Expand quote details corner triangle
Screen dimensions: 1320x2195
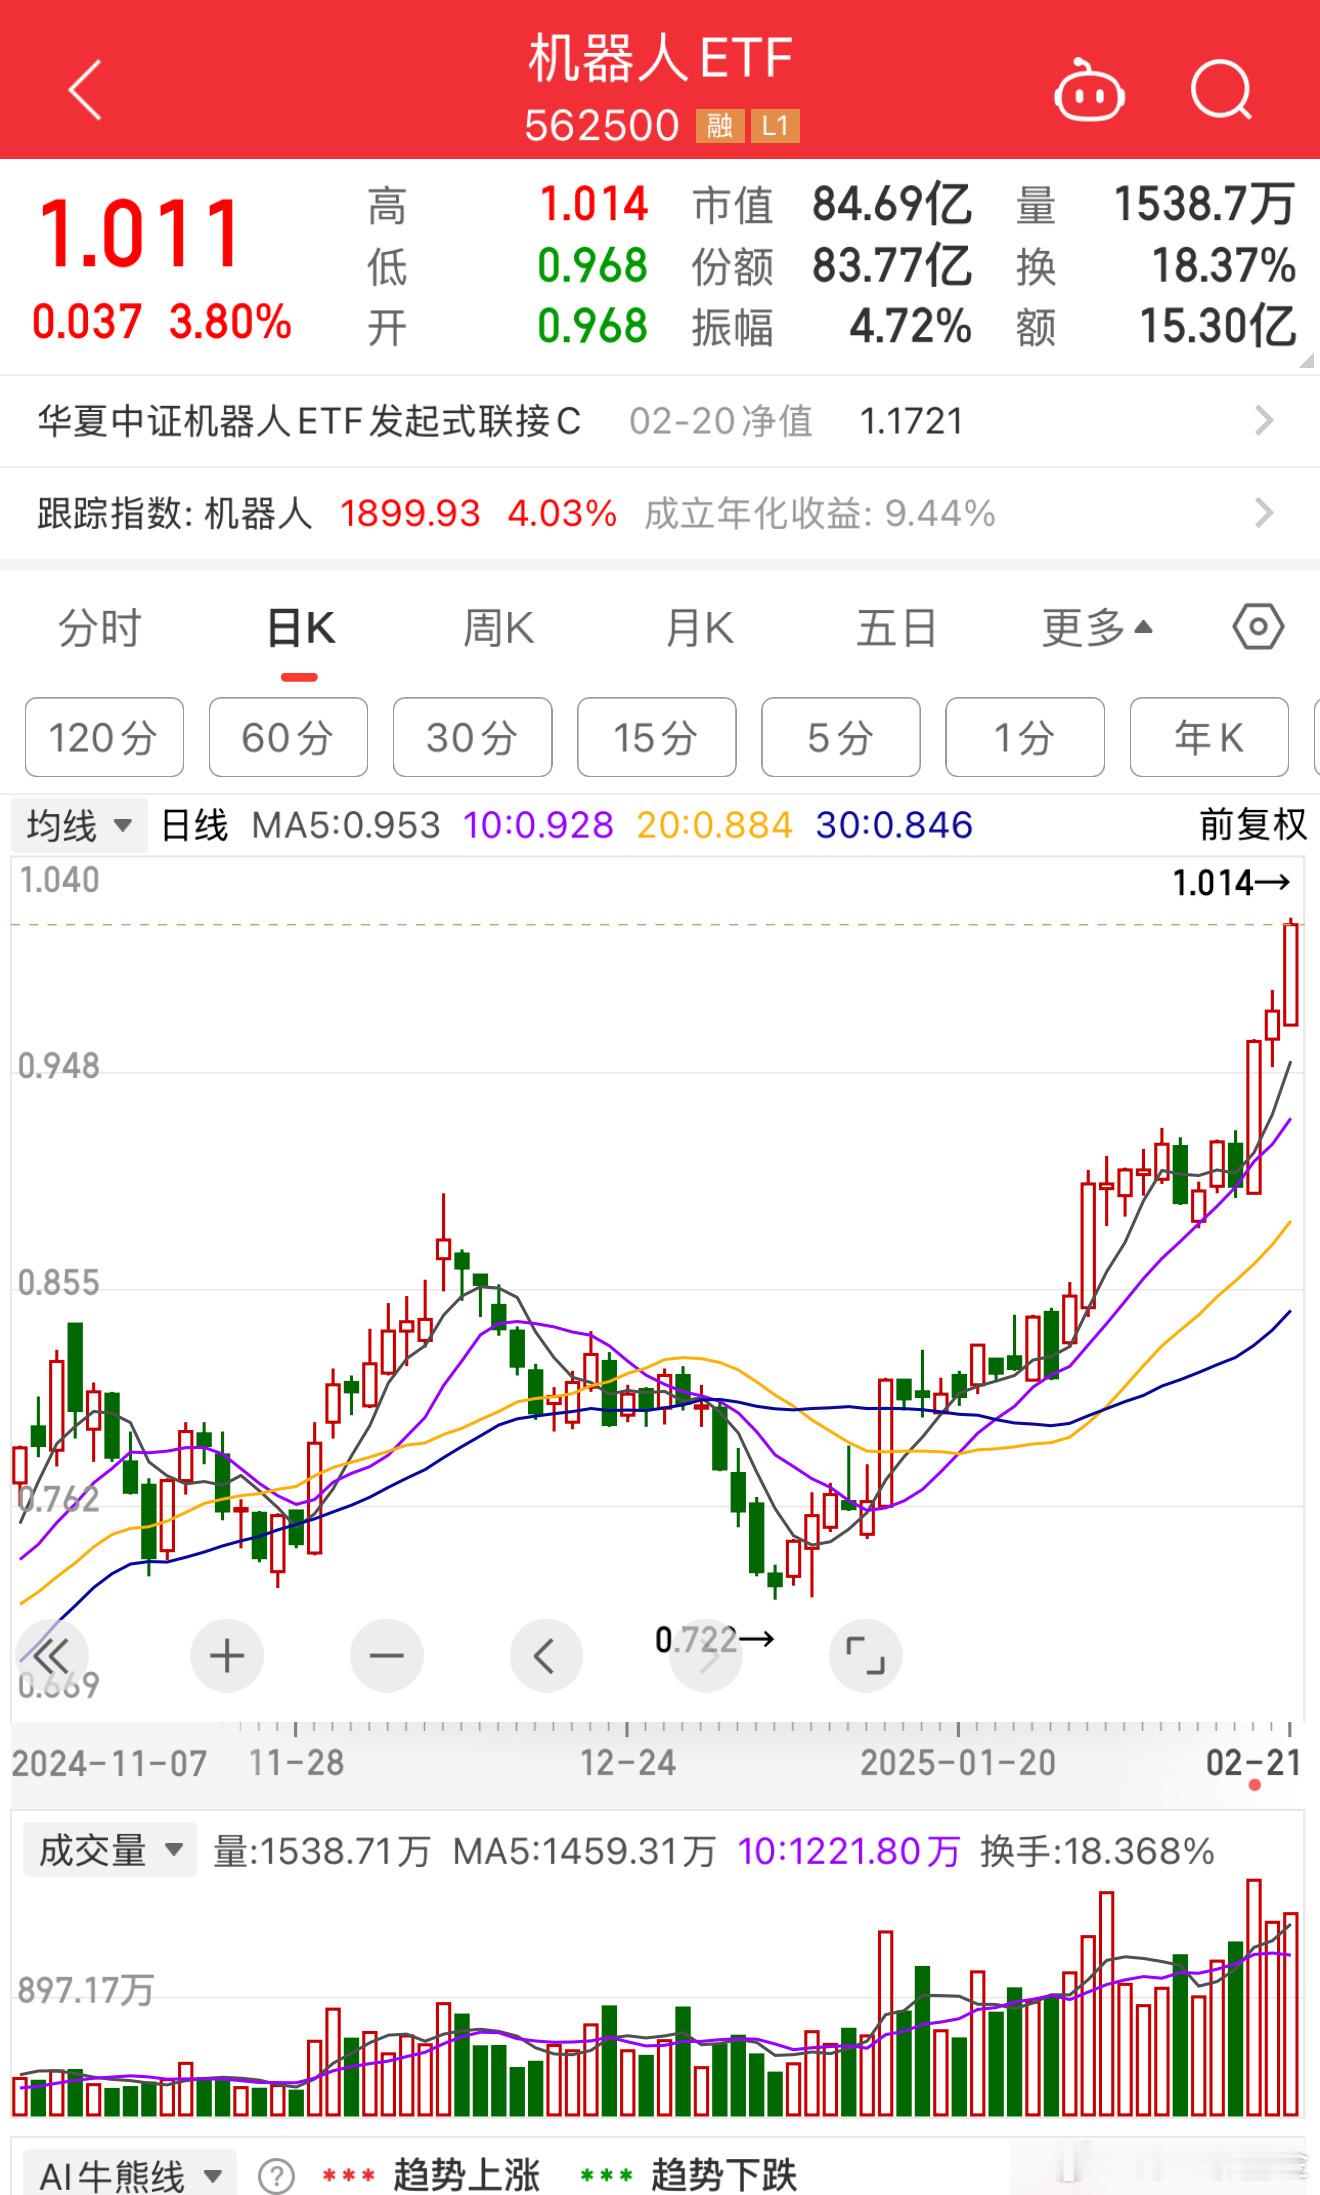[x=1306, y=361]
